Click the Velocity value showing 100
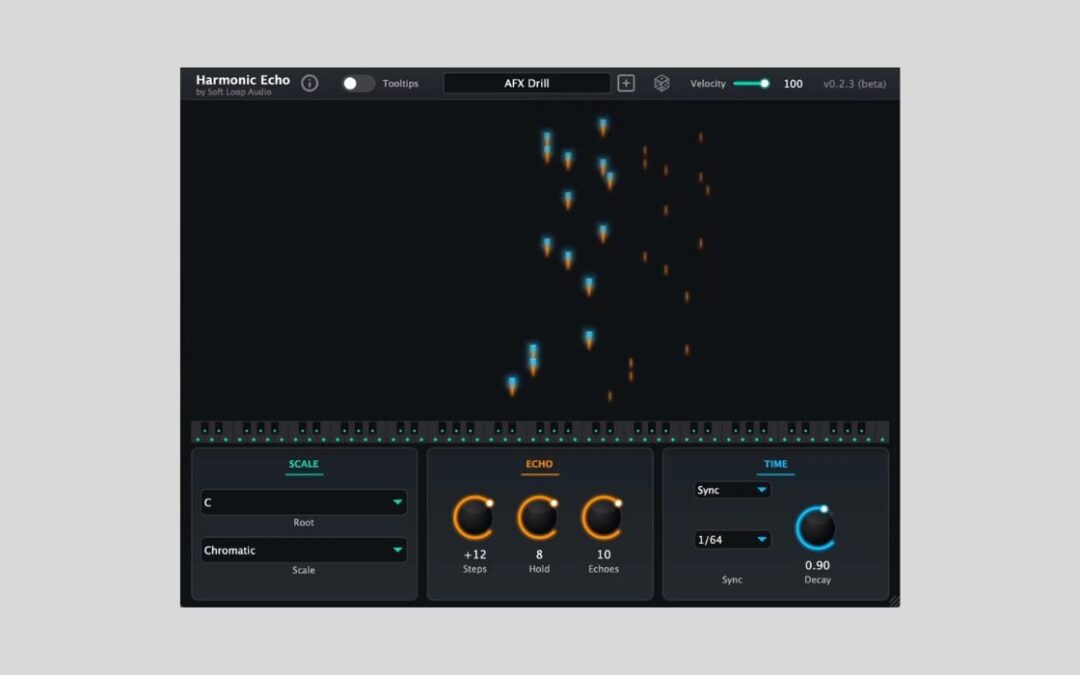 point(793,83)
